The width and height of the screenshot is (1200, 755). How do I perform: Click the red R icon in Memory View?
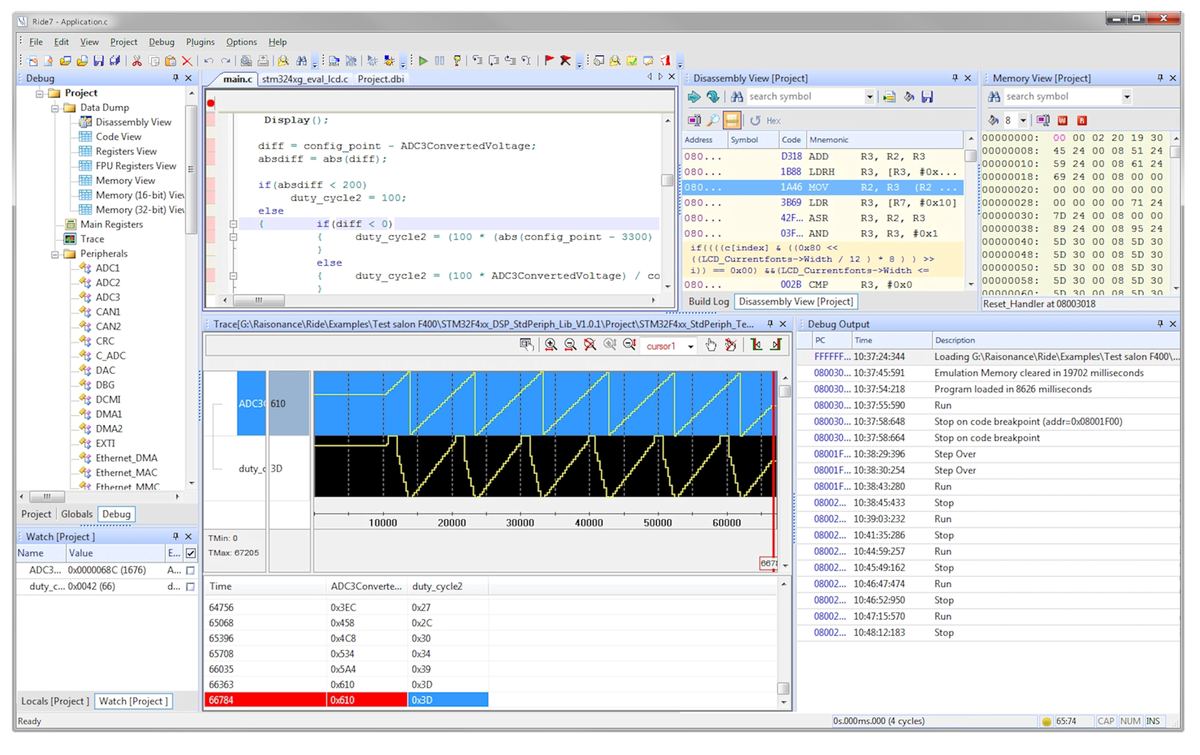pyautogui.click(x=1082, y=120)
